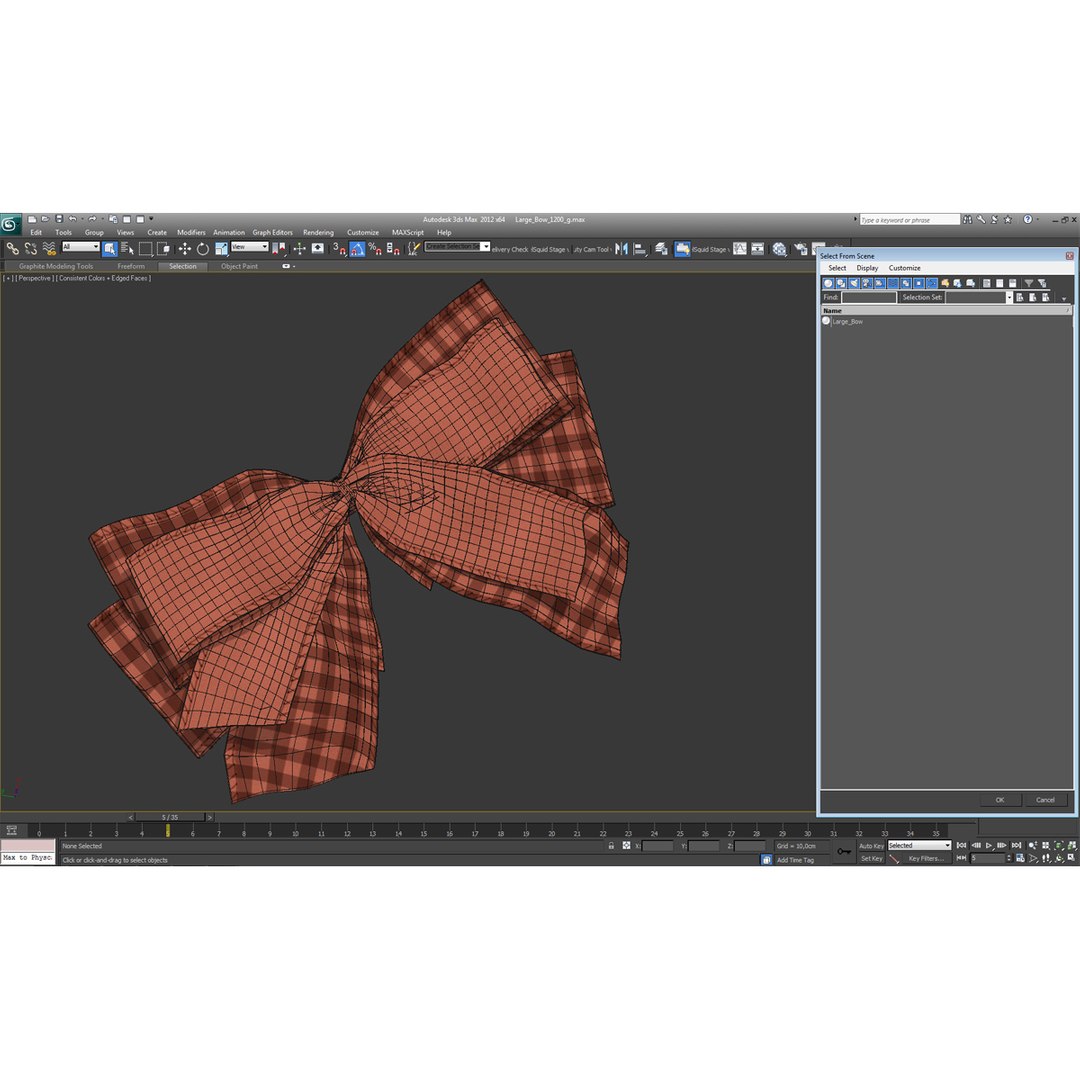Click the Align tool icon
Viewport: 1080px width, 1080px height.
click(x=640, y=249)
